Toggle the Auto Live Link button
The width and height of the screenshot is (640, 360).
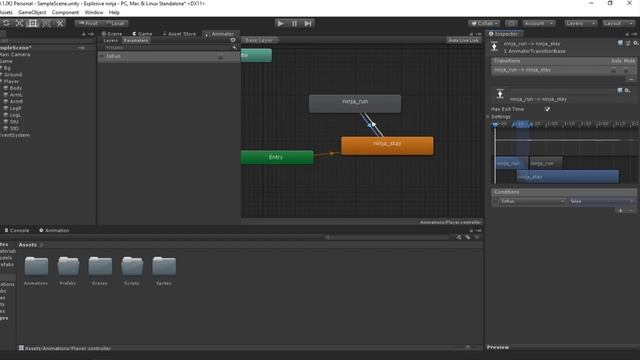pos(463,40)
